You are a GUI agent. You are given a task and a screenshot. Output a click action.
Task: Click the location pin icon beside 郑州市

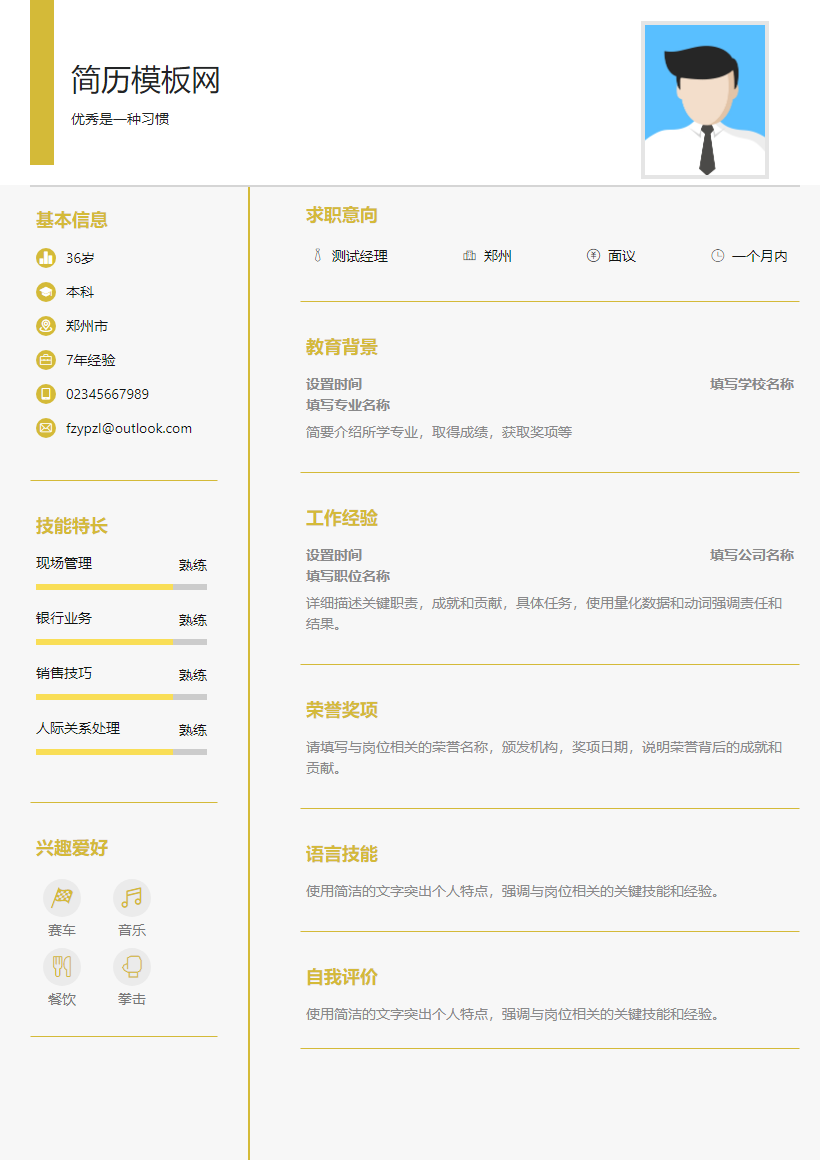point(45,325)
